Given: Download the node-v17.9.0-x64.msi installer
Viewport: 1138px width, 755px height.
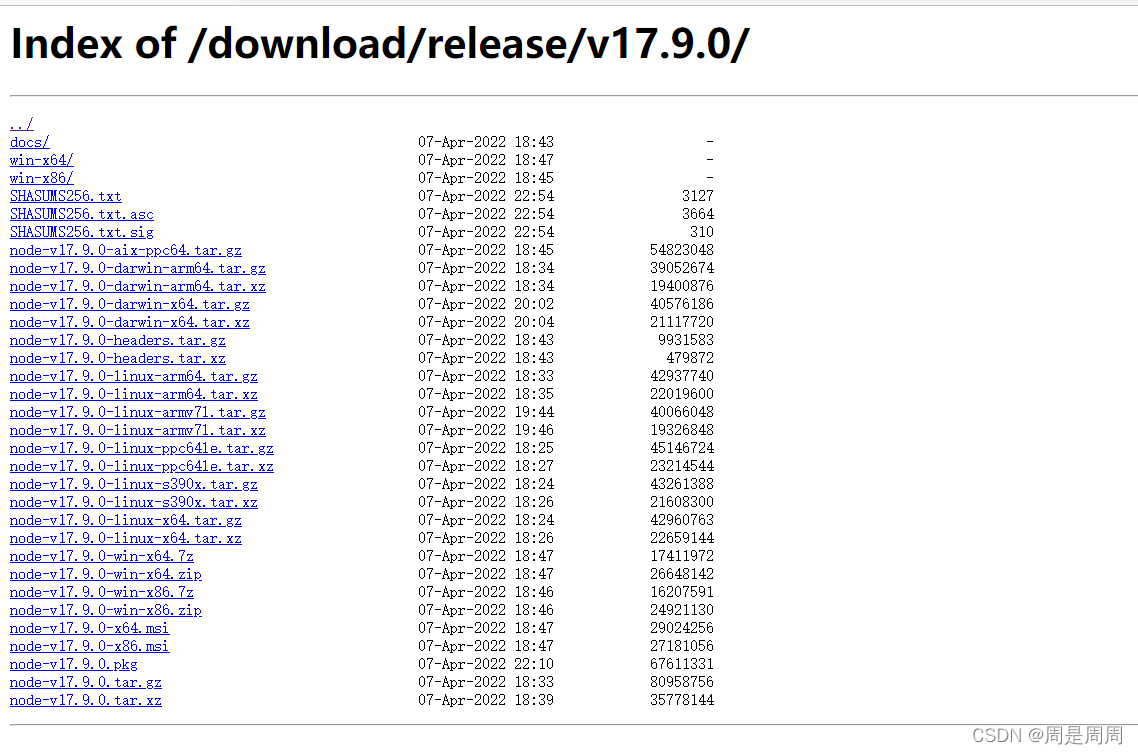Looking at the screenshot, I should click(89, 629).
